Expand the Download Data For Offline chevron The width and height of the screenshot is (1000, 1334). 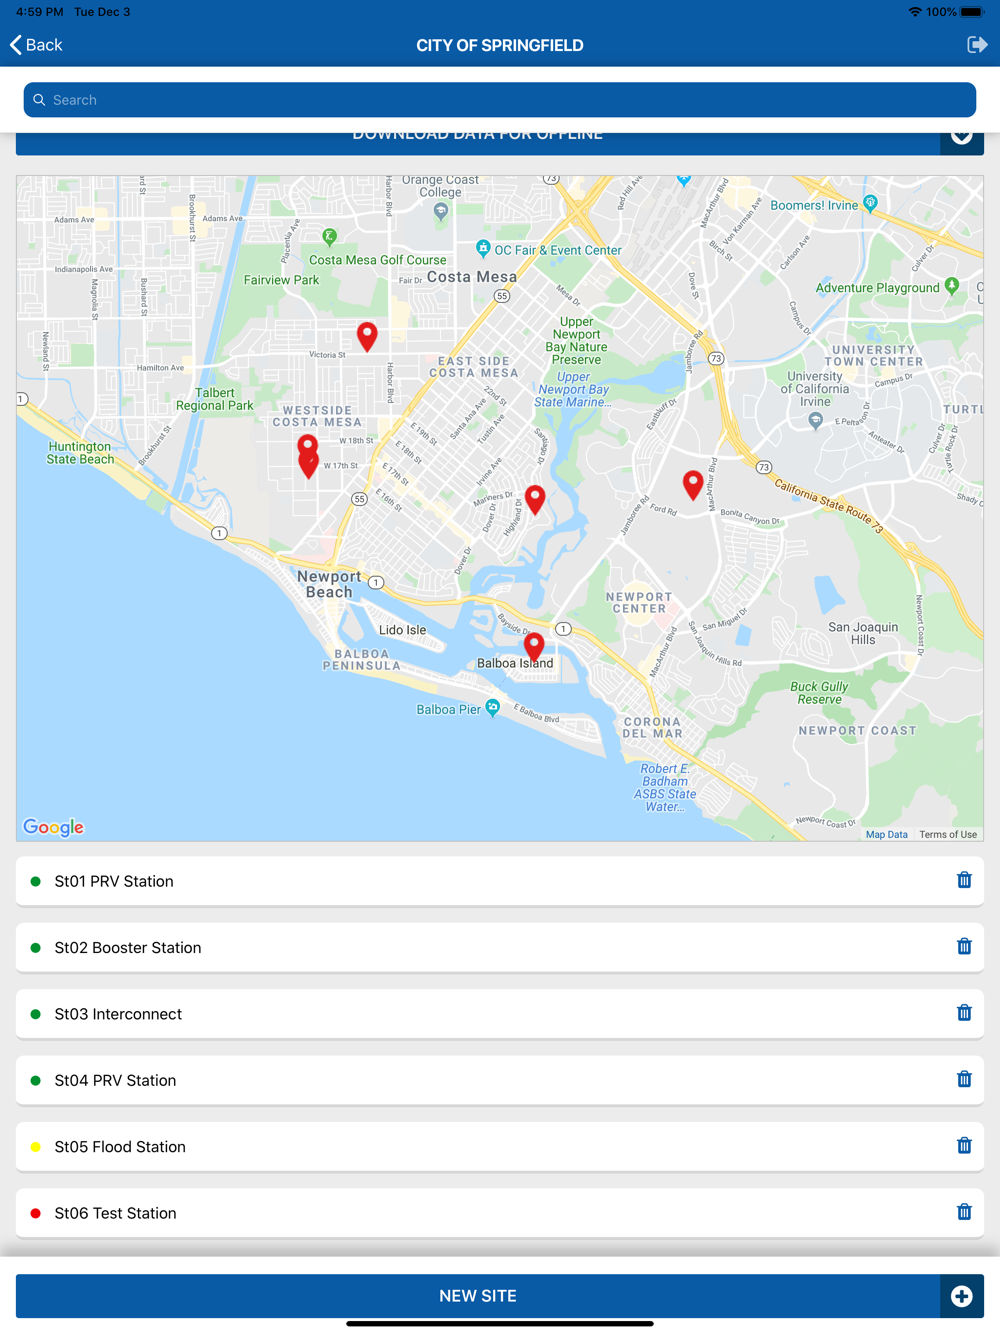click(962, 138)
